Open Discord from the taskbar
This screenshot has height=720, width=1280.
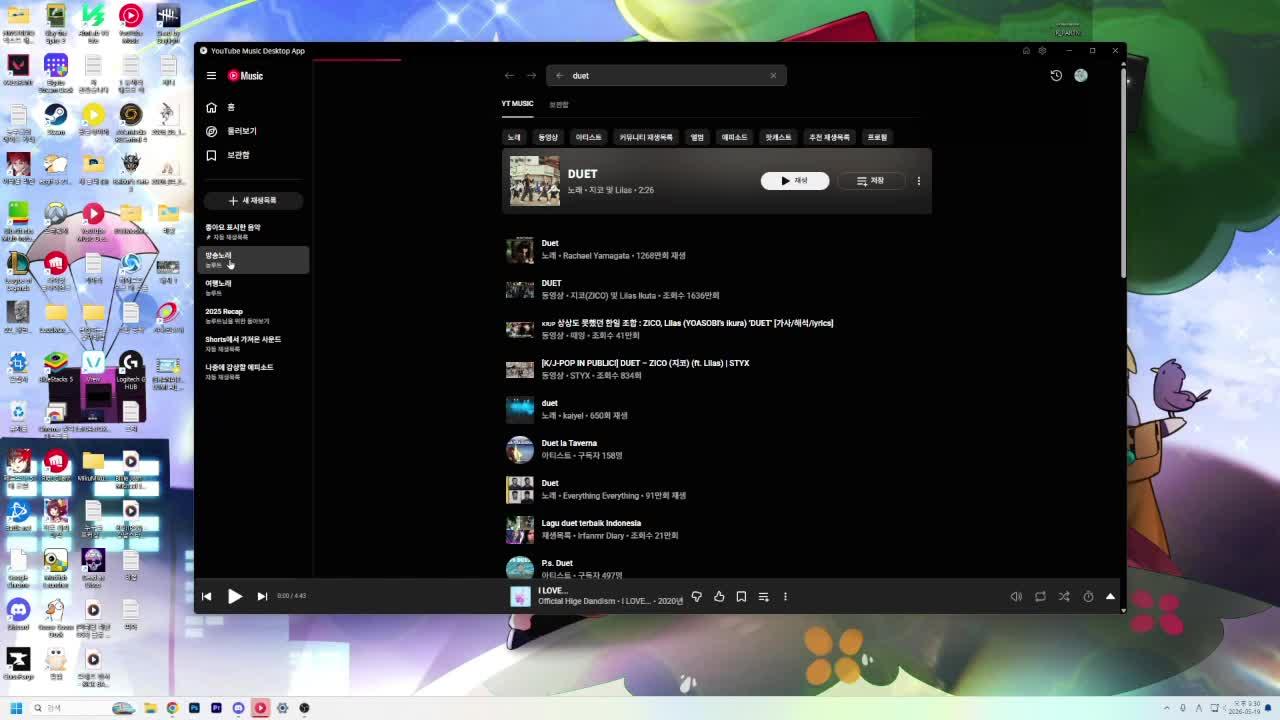[238, 708]
